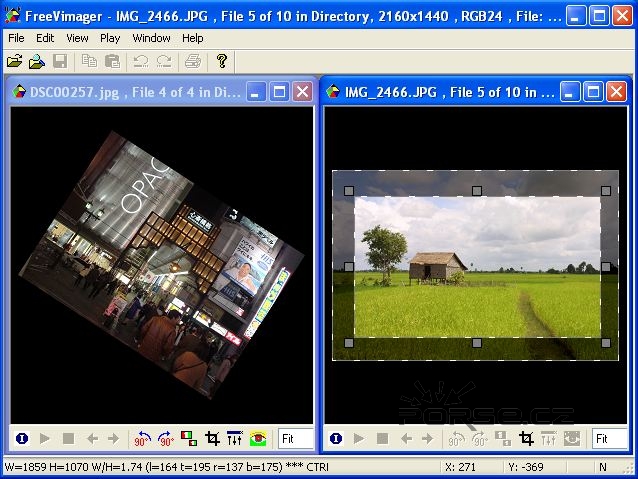
Task: Open image info in IMG_2466 window
Action: tap(336, 439)
